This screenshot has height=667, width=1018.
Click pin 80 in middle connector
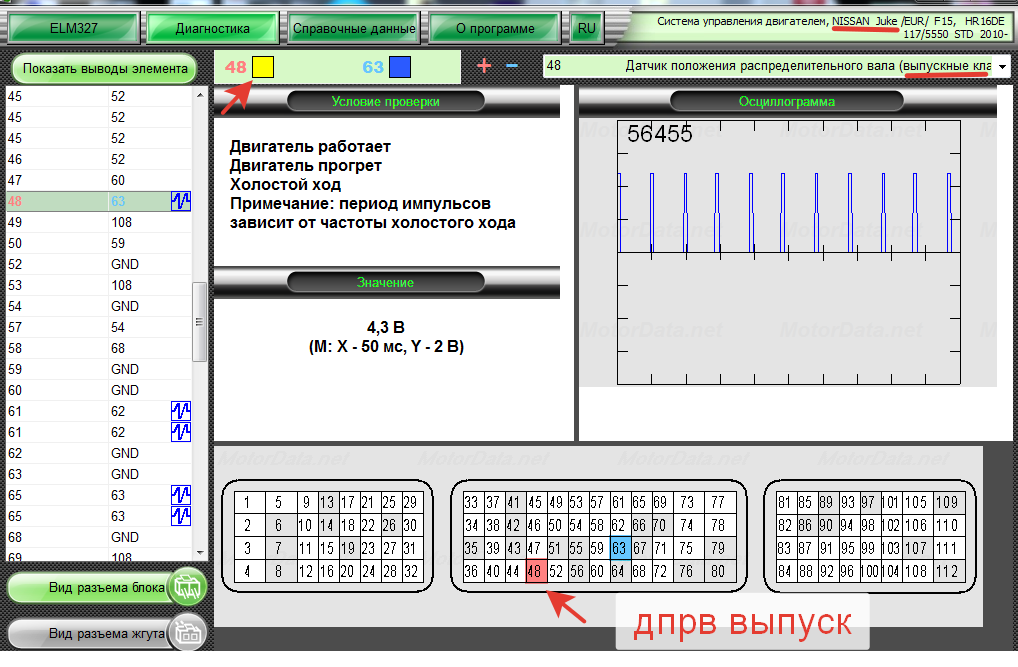pos(718,572)
